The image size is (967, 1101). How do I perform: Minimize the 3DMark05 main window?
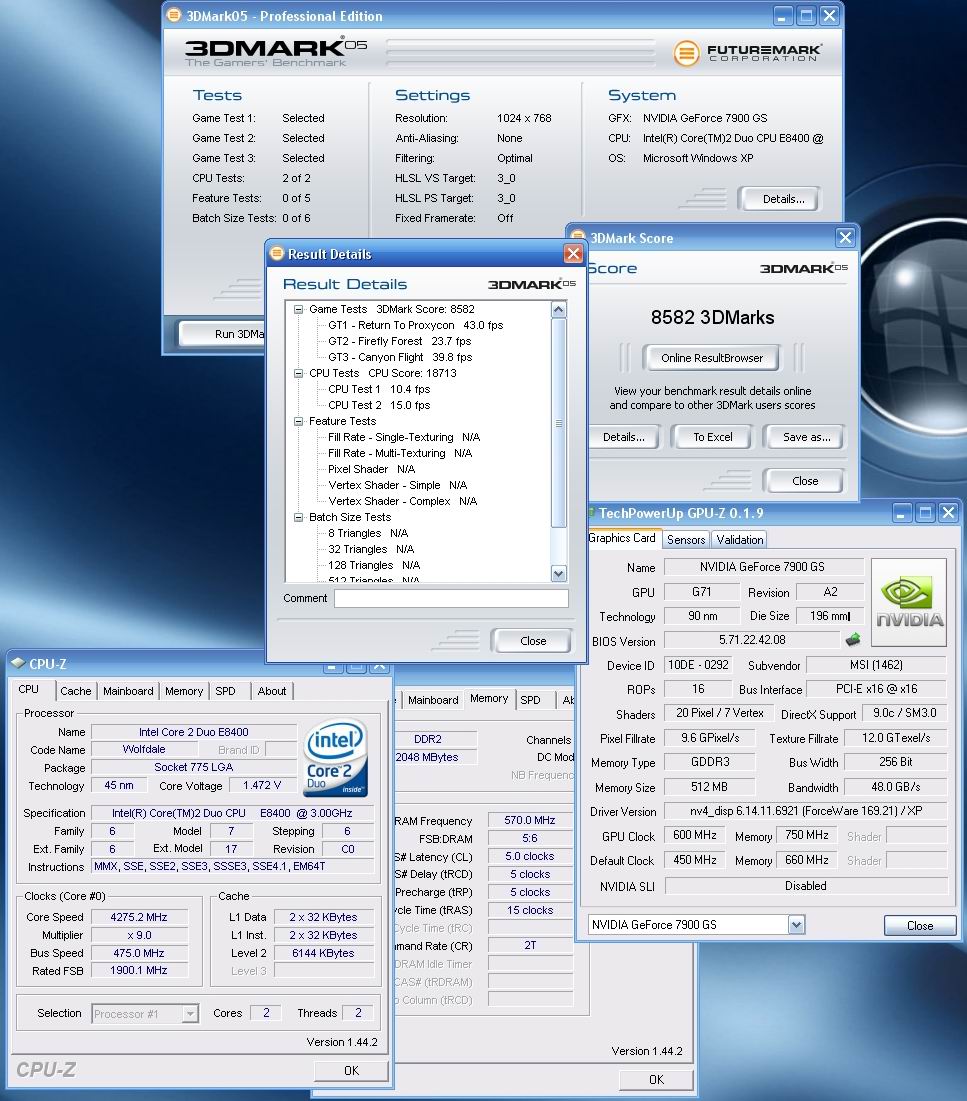click(x=783, y=15)
